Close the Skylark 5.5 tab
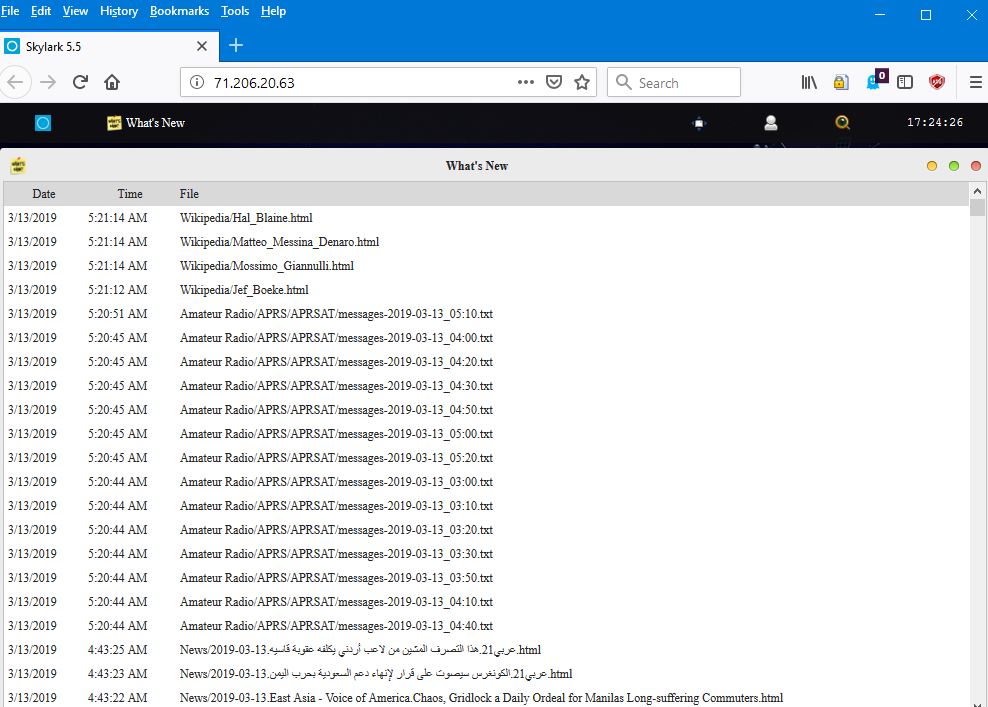The height and width of the screenshot is (707, 988). tap(202, 46)
